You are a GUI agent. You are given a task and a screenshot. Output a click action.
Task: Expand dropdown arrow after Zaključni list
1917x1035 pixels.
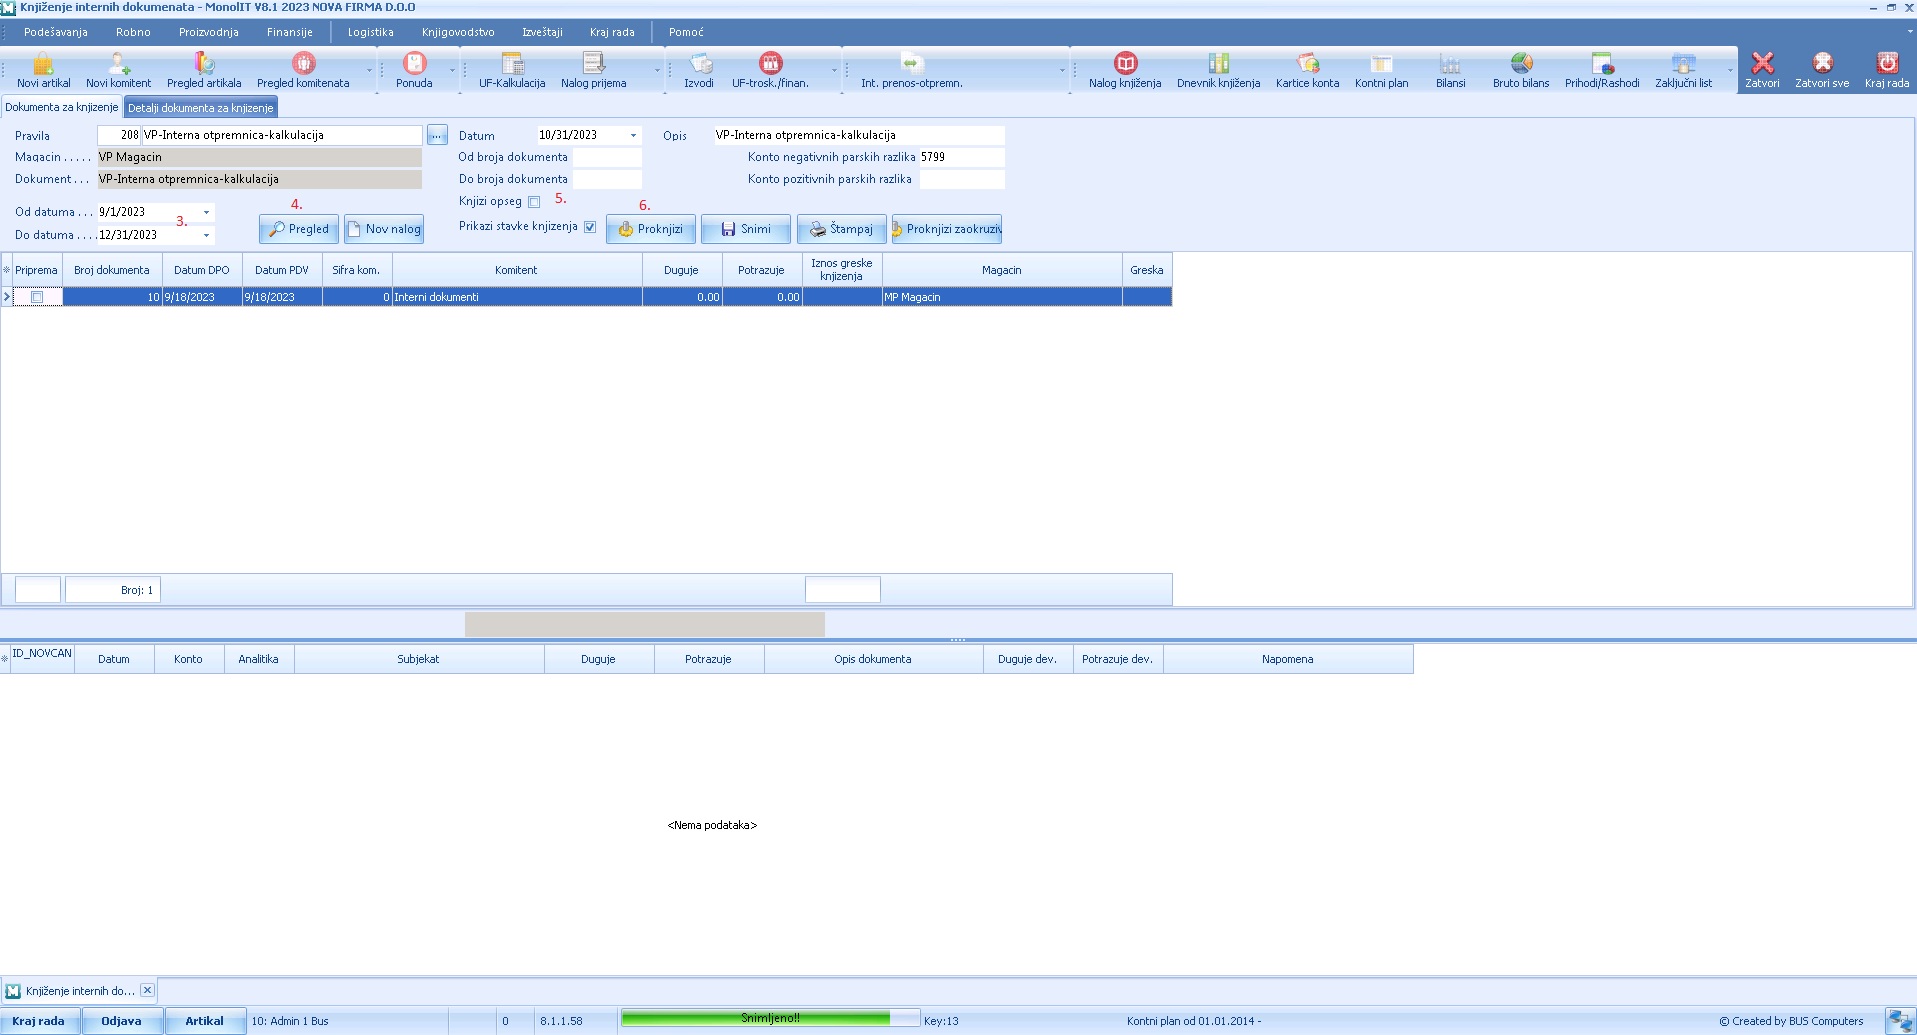point(1730,71)
